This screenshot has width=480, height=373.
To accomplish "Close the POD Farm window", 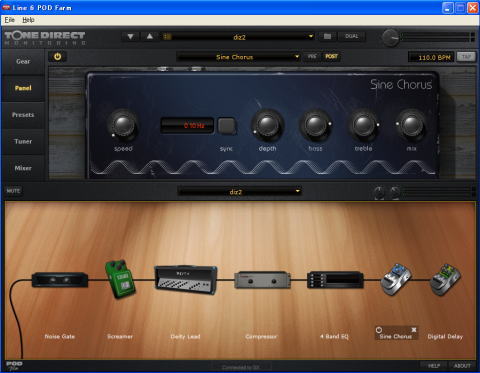I will pos(473,8).
